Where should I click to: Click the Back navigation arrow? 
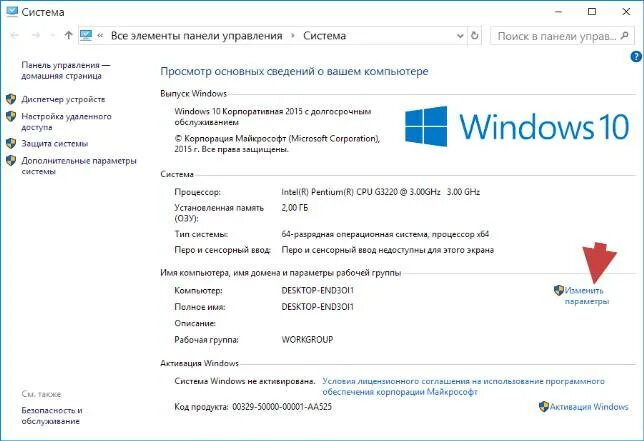click(x=14, y=36)
